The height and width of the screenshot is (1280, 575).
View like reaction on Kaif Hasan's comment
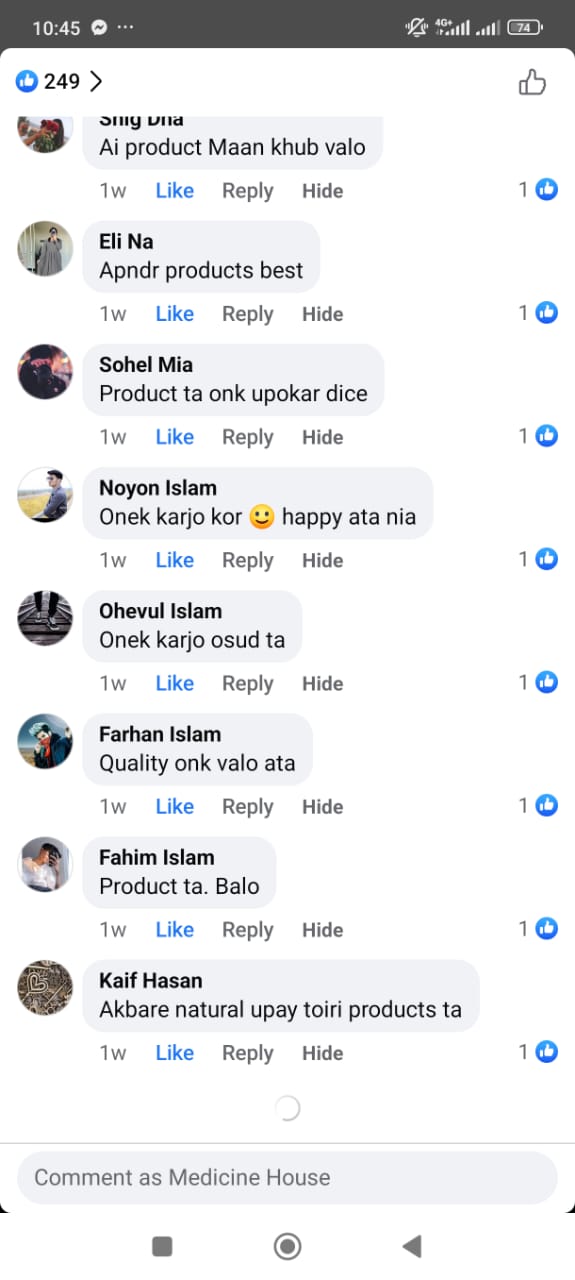(x=546, y=1051)
